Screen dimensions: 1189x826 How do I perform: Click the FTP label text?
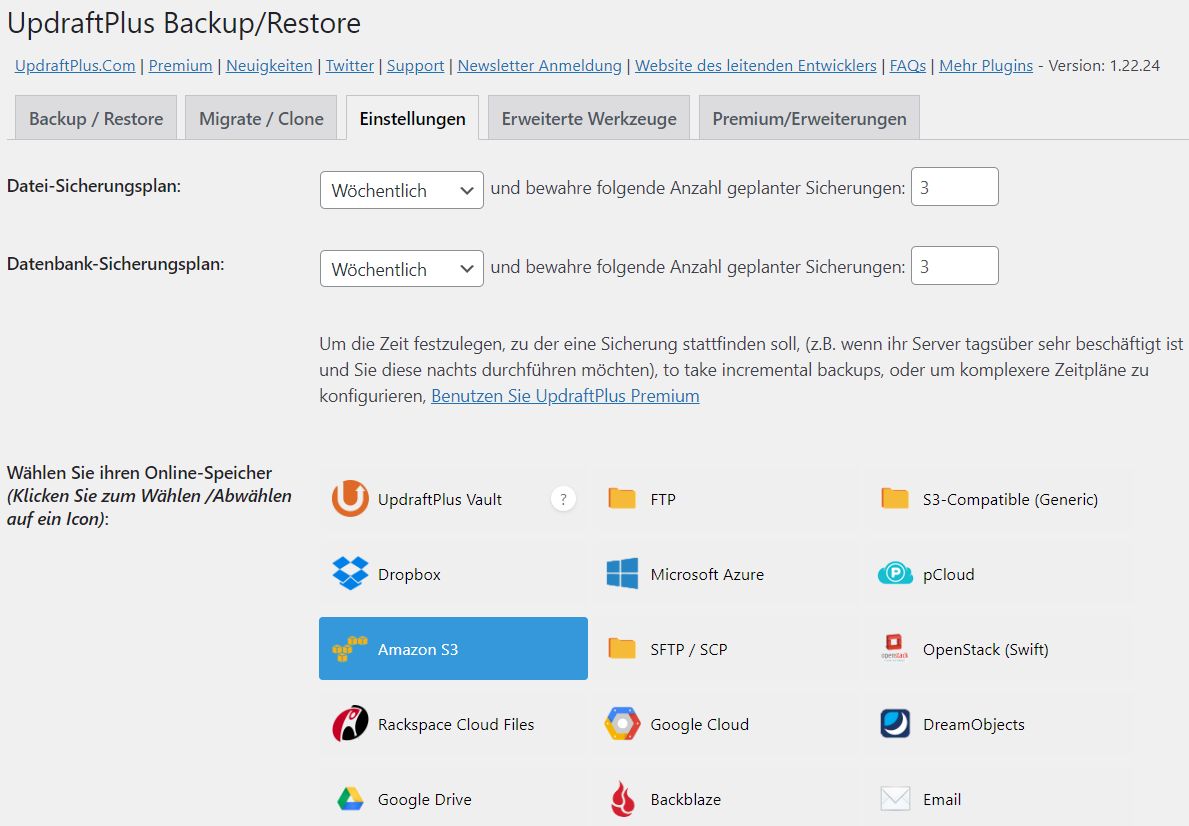pyautogui.click(x=663, y=499)
